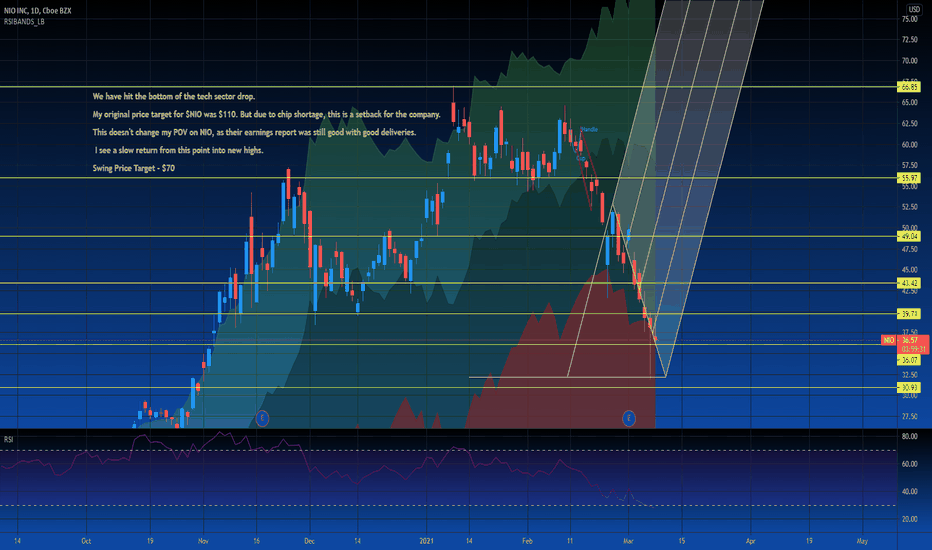Click the 'Handle' pattern label

[x=589, y=129]
